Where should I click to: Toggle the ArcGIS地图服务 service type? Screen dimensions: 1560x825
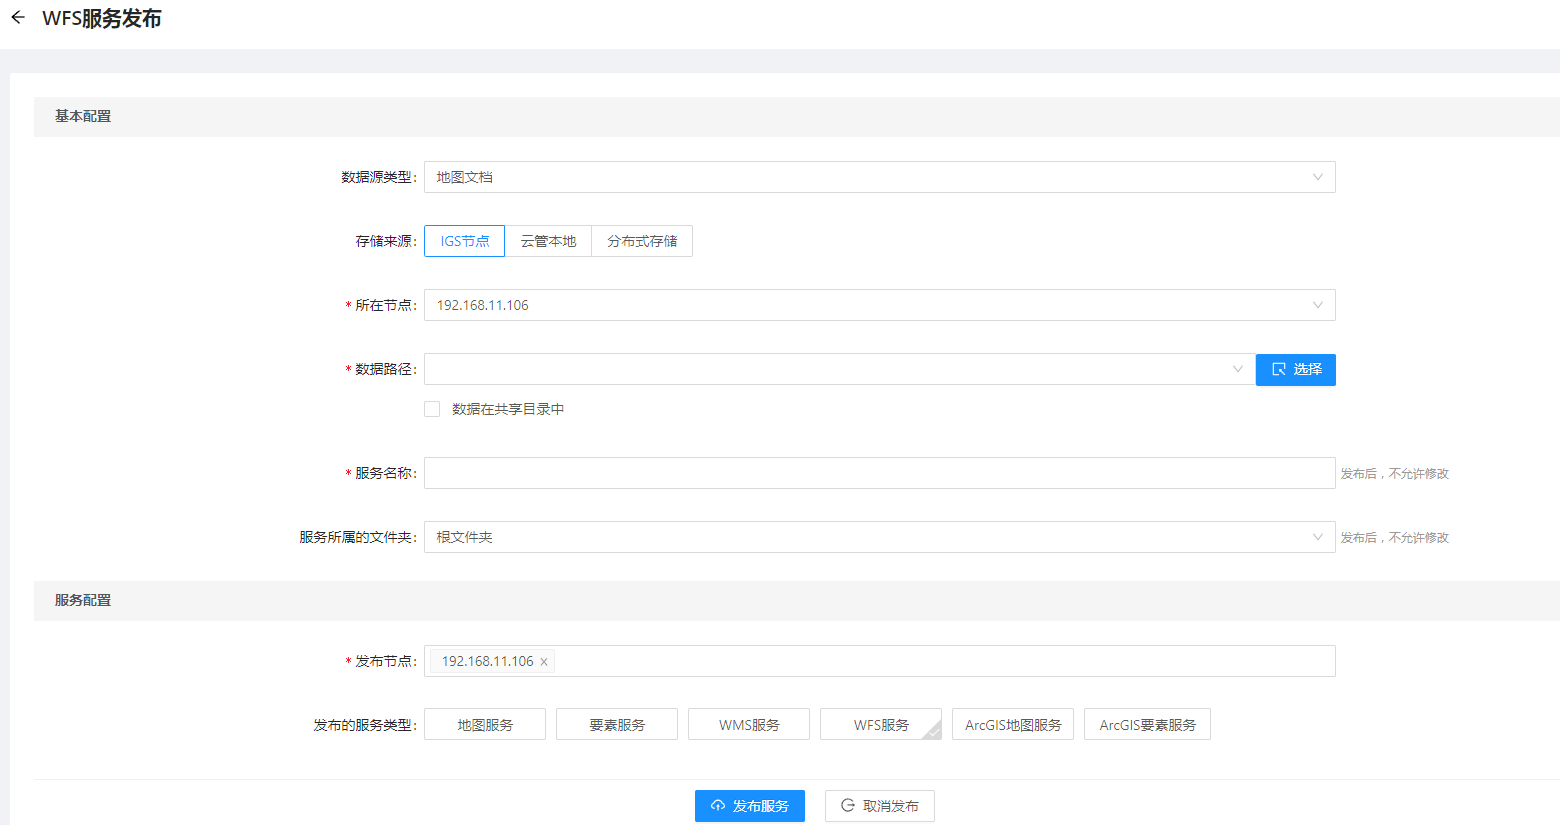click(x=1013, y=724)
